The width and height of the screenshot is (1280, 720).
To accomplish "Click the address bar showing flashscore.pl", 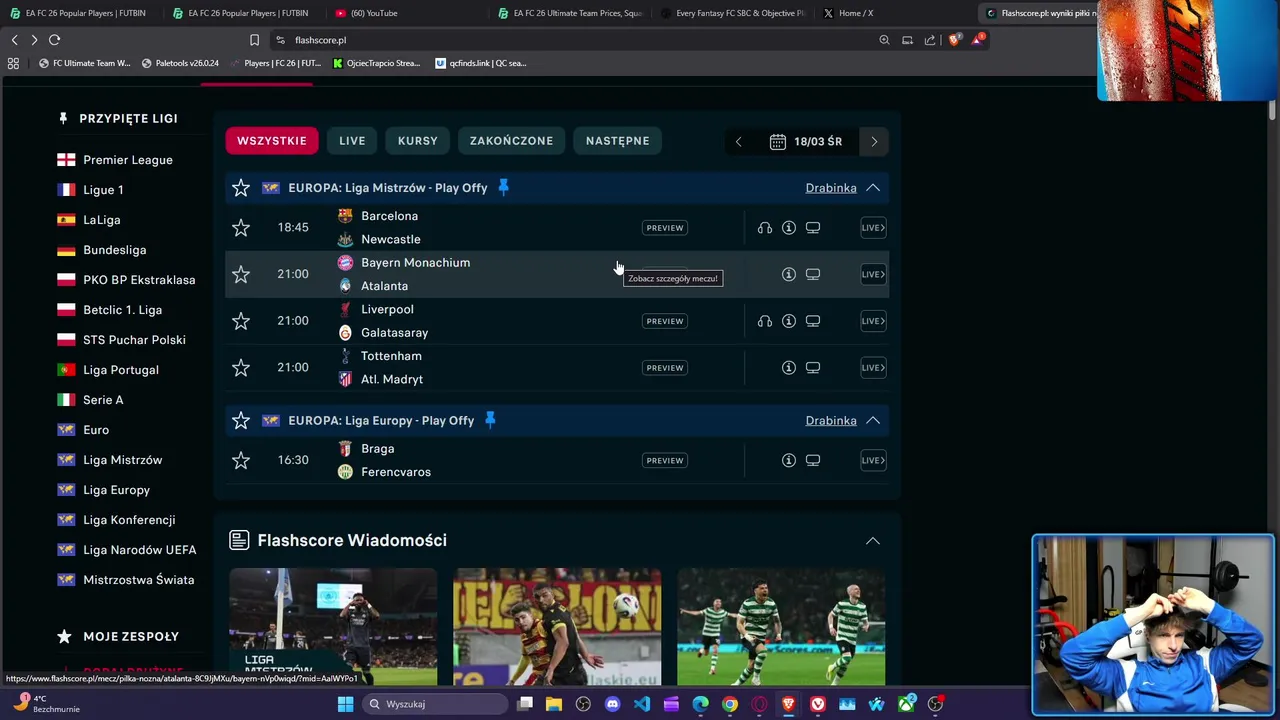I will (570, 40).
